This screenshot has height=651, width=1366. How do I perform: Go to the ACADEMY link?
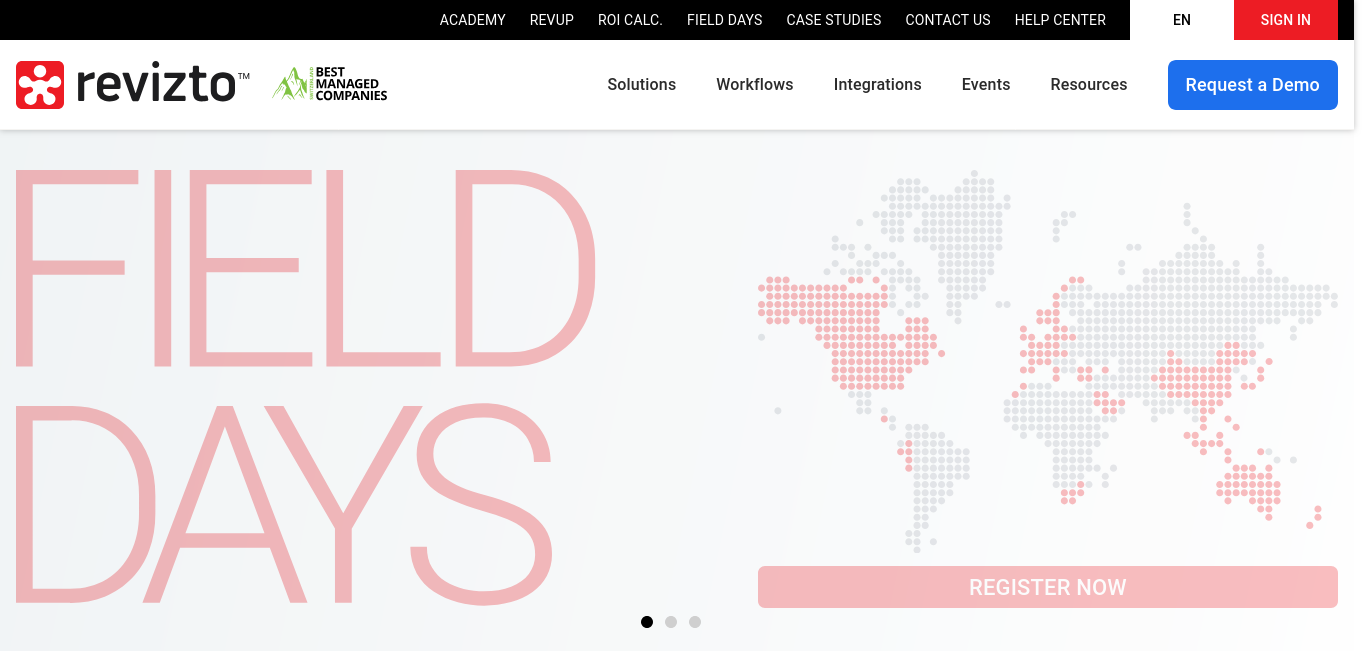coord(473,20)
